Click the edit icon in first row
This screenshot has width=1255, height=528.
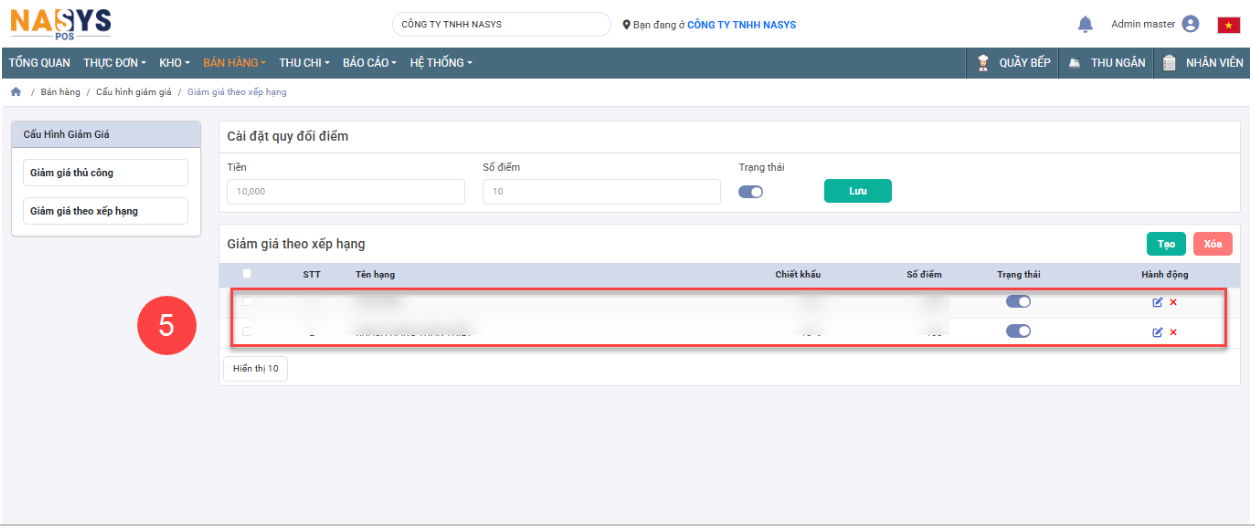(x=1157, y=302)
